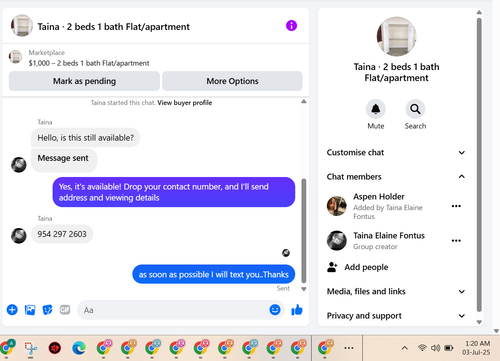
Task: Open the emoji picker in message box
Action: tap(275, 310)
